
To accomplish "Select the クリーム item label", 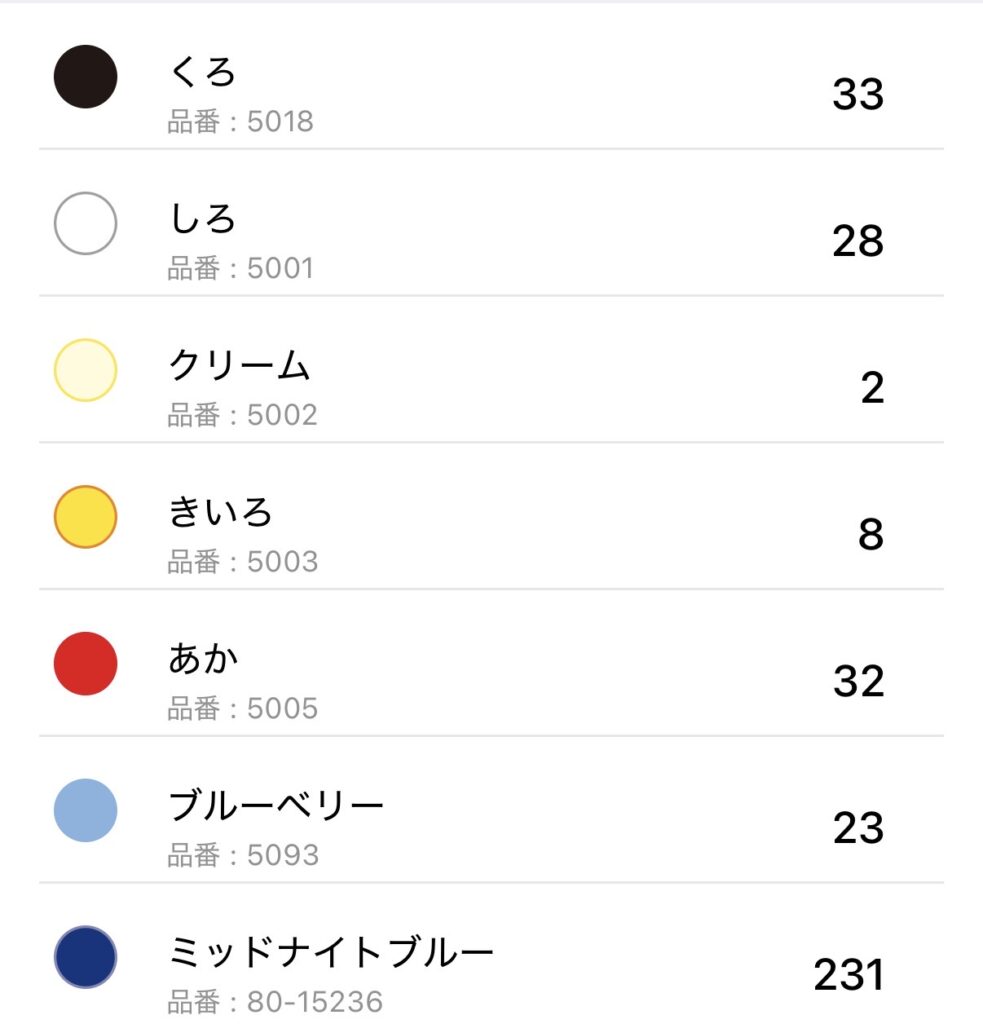I will click(x=240, y=366).
